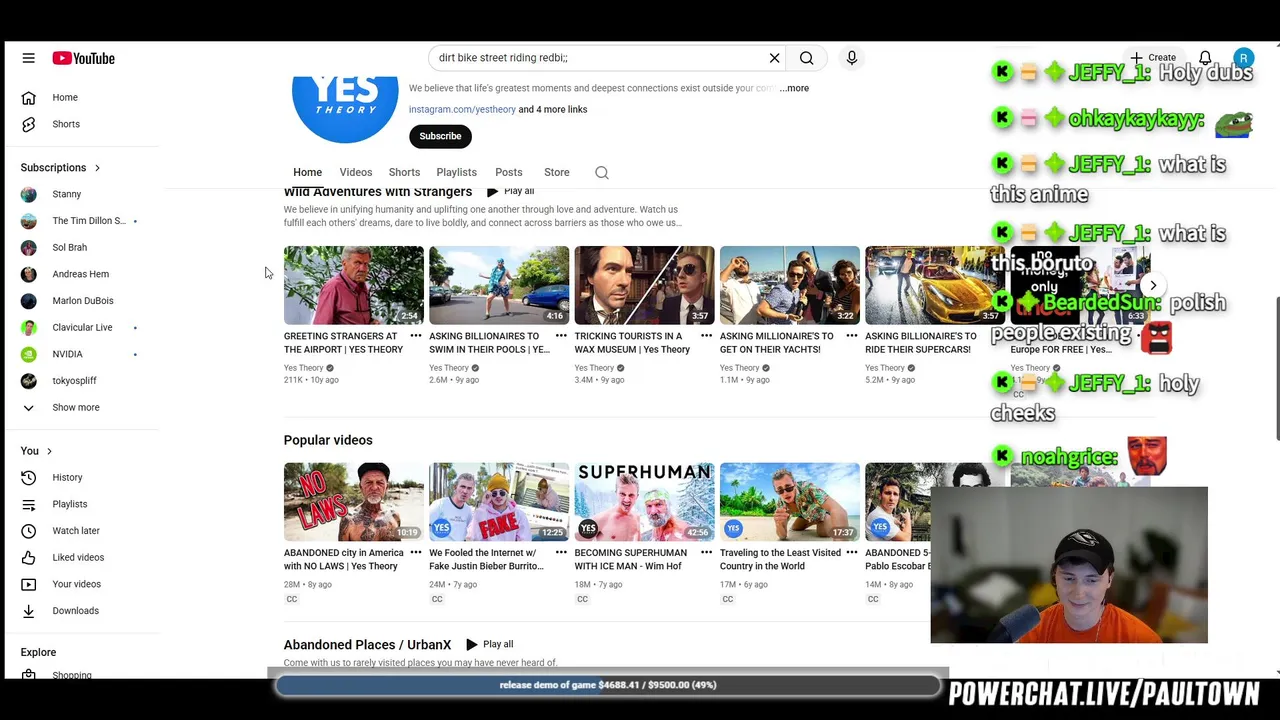This screenshot has height=720, width=1280.
Task: Open Tricking Tourists in Wax Museum thumbnail
Action: pos(644,285)
